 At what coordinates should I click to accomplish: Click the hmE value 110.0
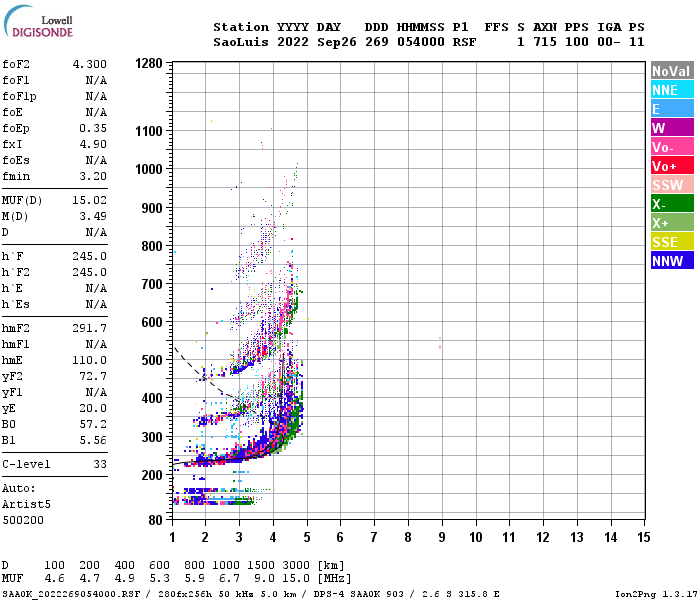point(90,360)
